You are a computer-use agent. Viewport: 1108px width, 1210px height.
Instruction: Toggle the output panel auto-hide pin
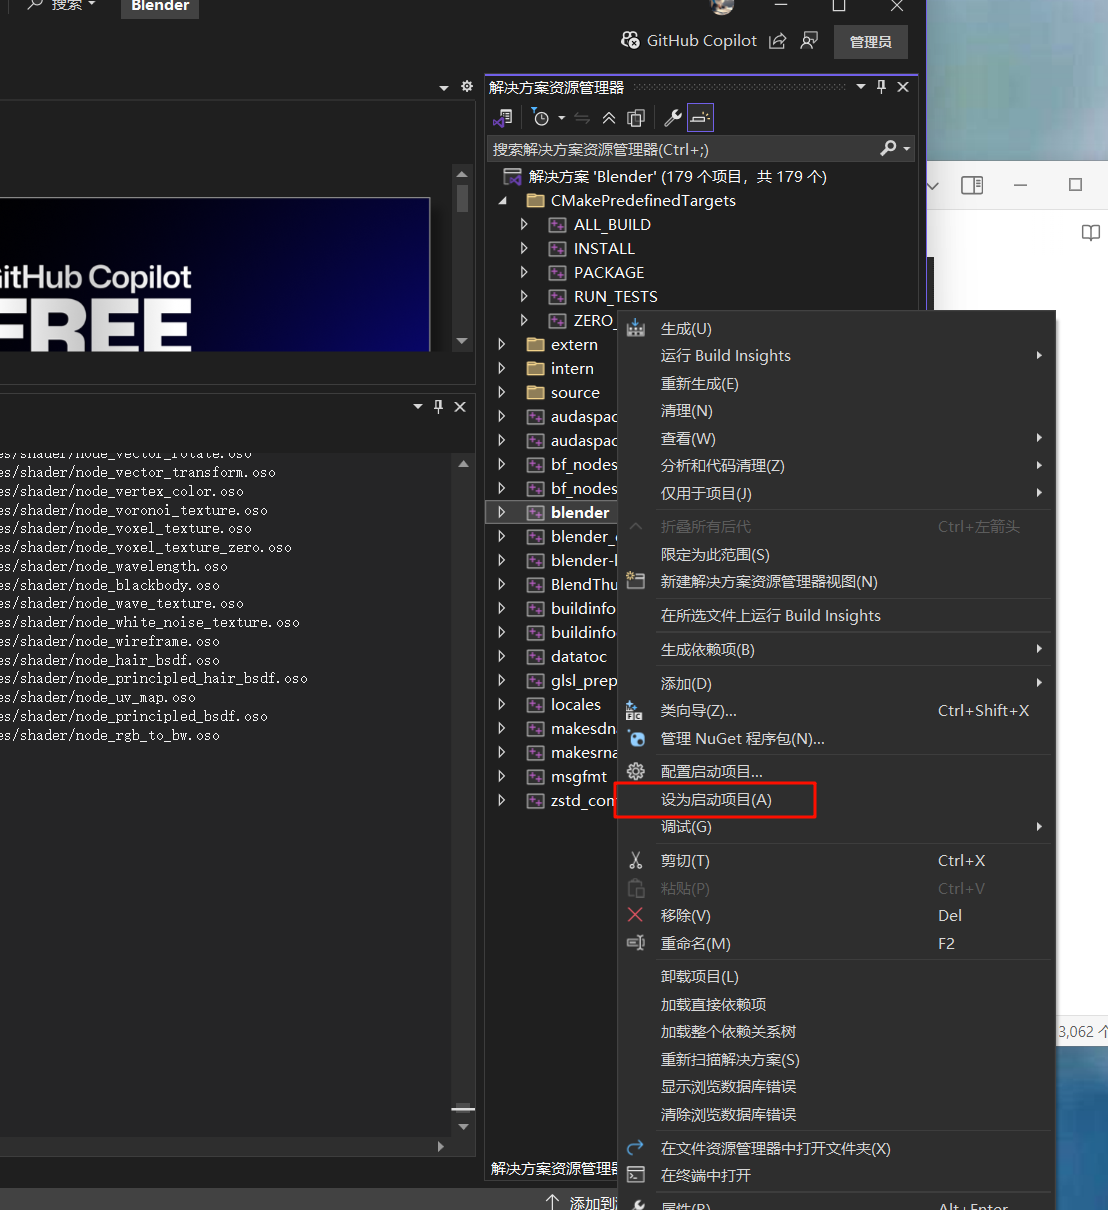pyautogui.click(x=438, y=407)
